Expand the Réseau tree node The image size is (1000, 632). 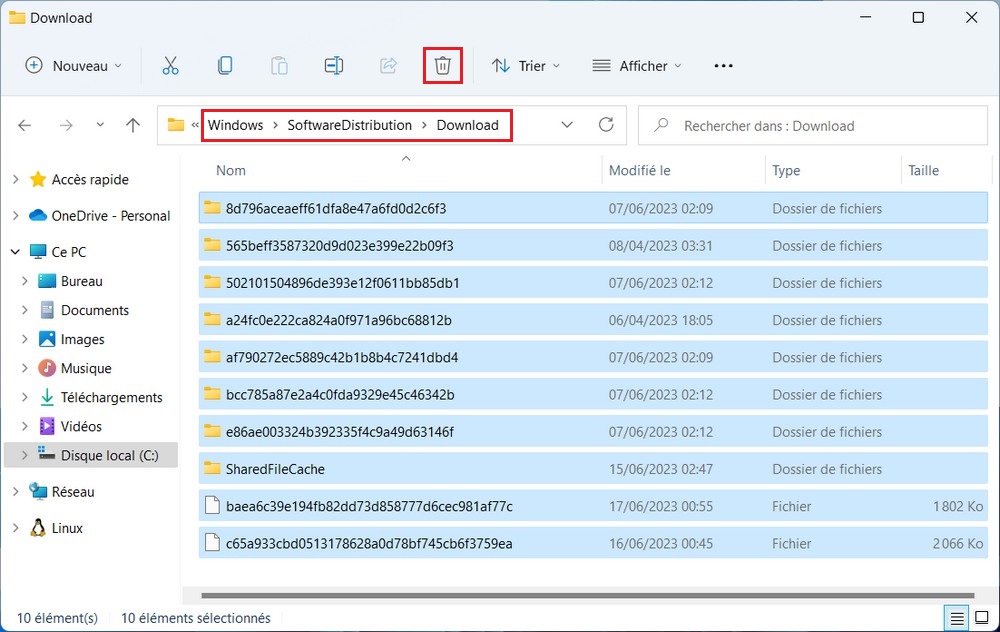coord(15,491)
